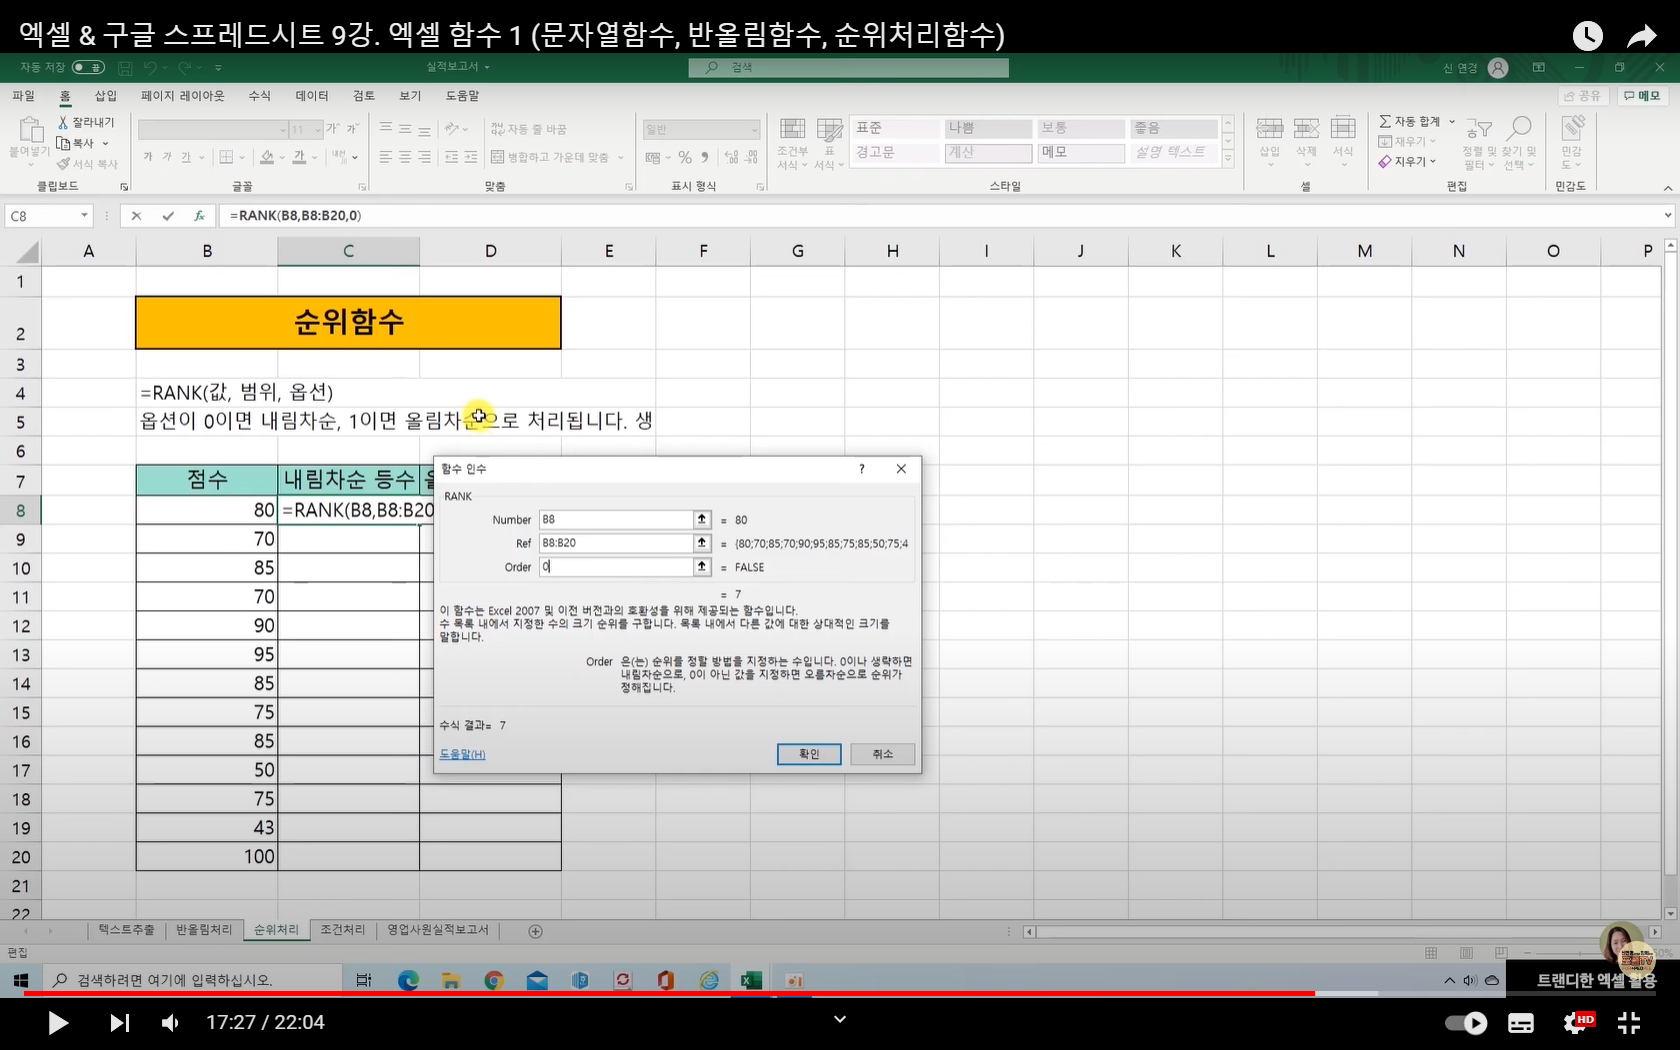Expand the formula bar
The image size is (1680, 1050).
(x=1667, y=215)
